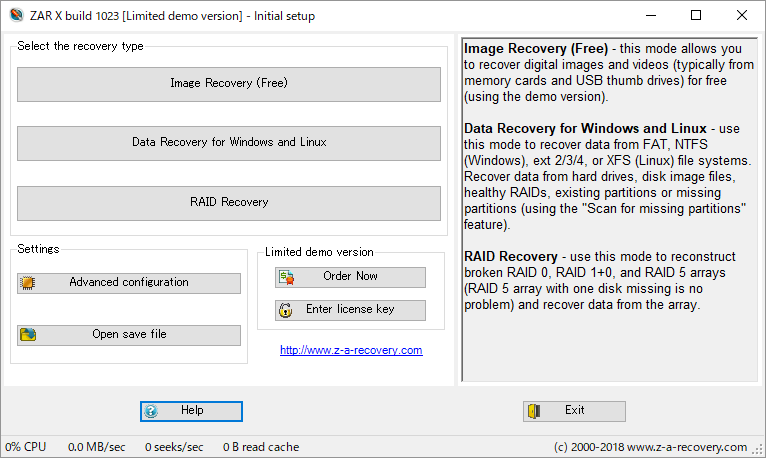Maximize the ZAR X window

click(696, 15)
